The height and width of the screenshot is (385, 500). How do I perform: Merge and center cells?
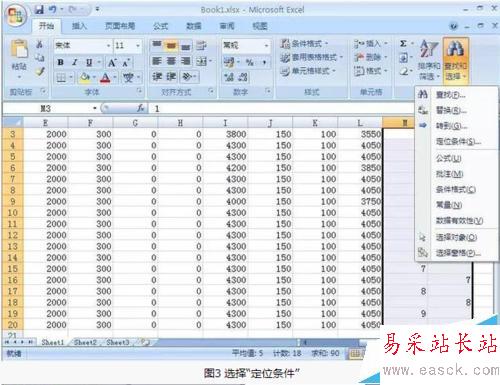(x=201, y=61)
